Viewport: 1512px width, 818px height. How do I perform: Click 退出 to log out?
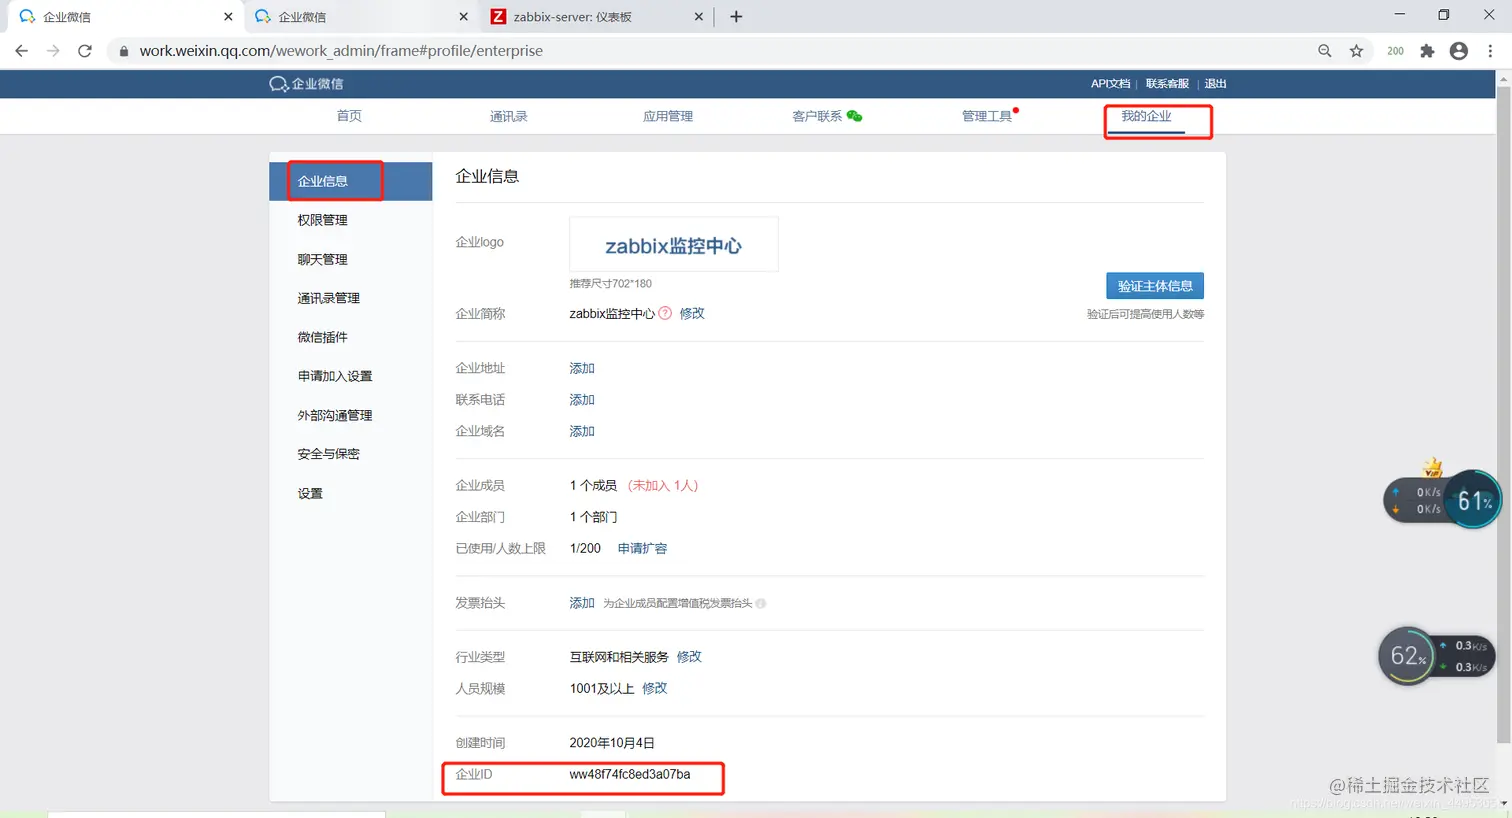1215,84
